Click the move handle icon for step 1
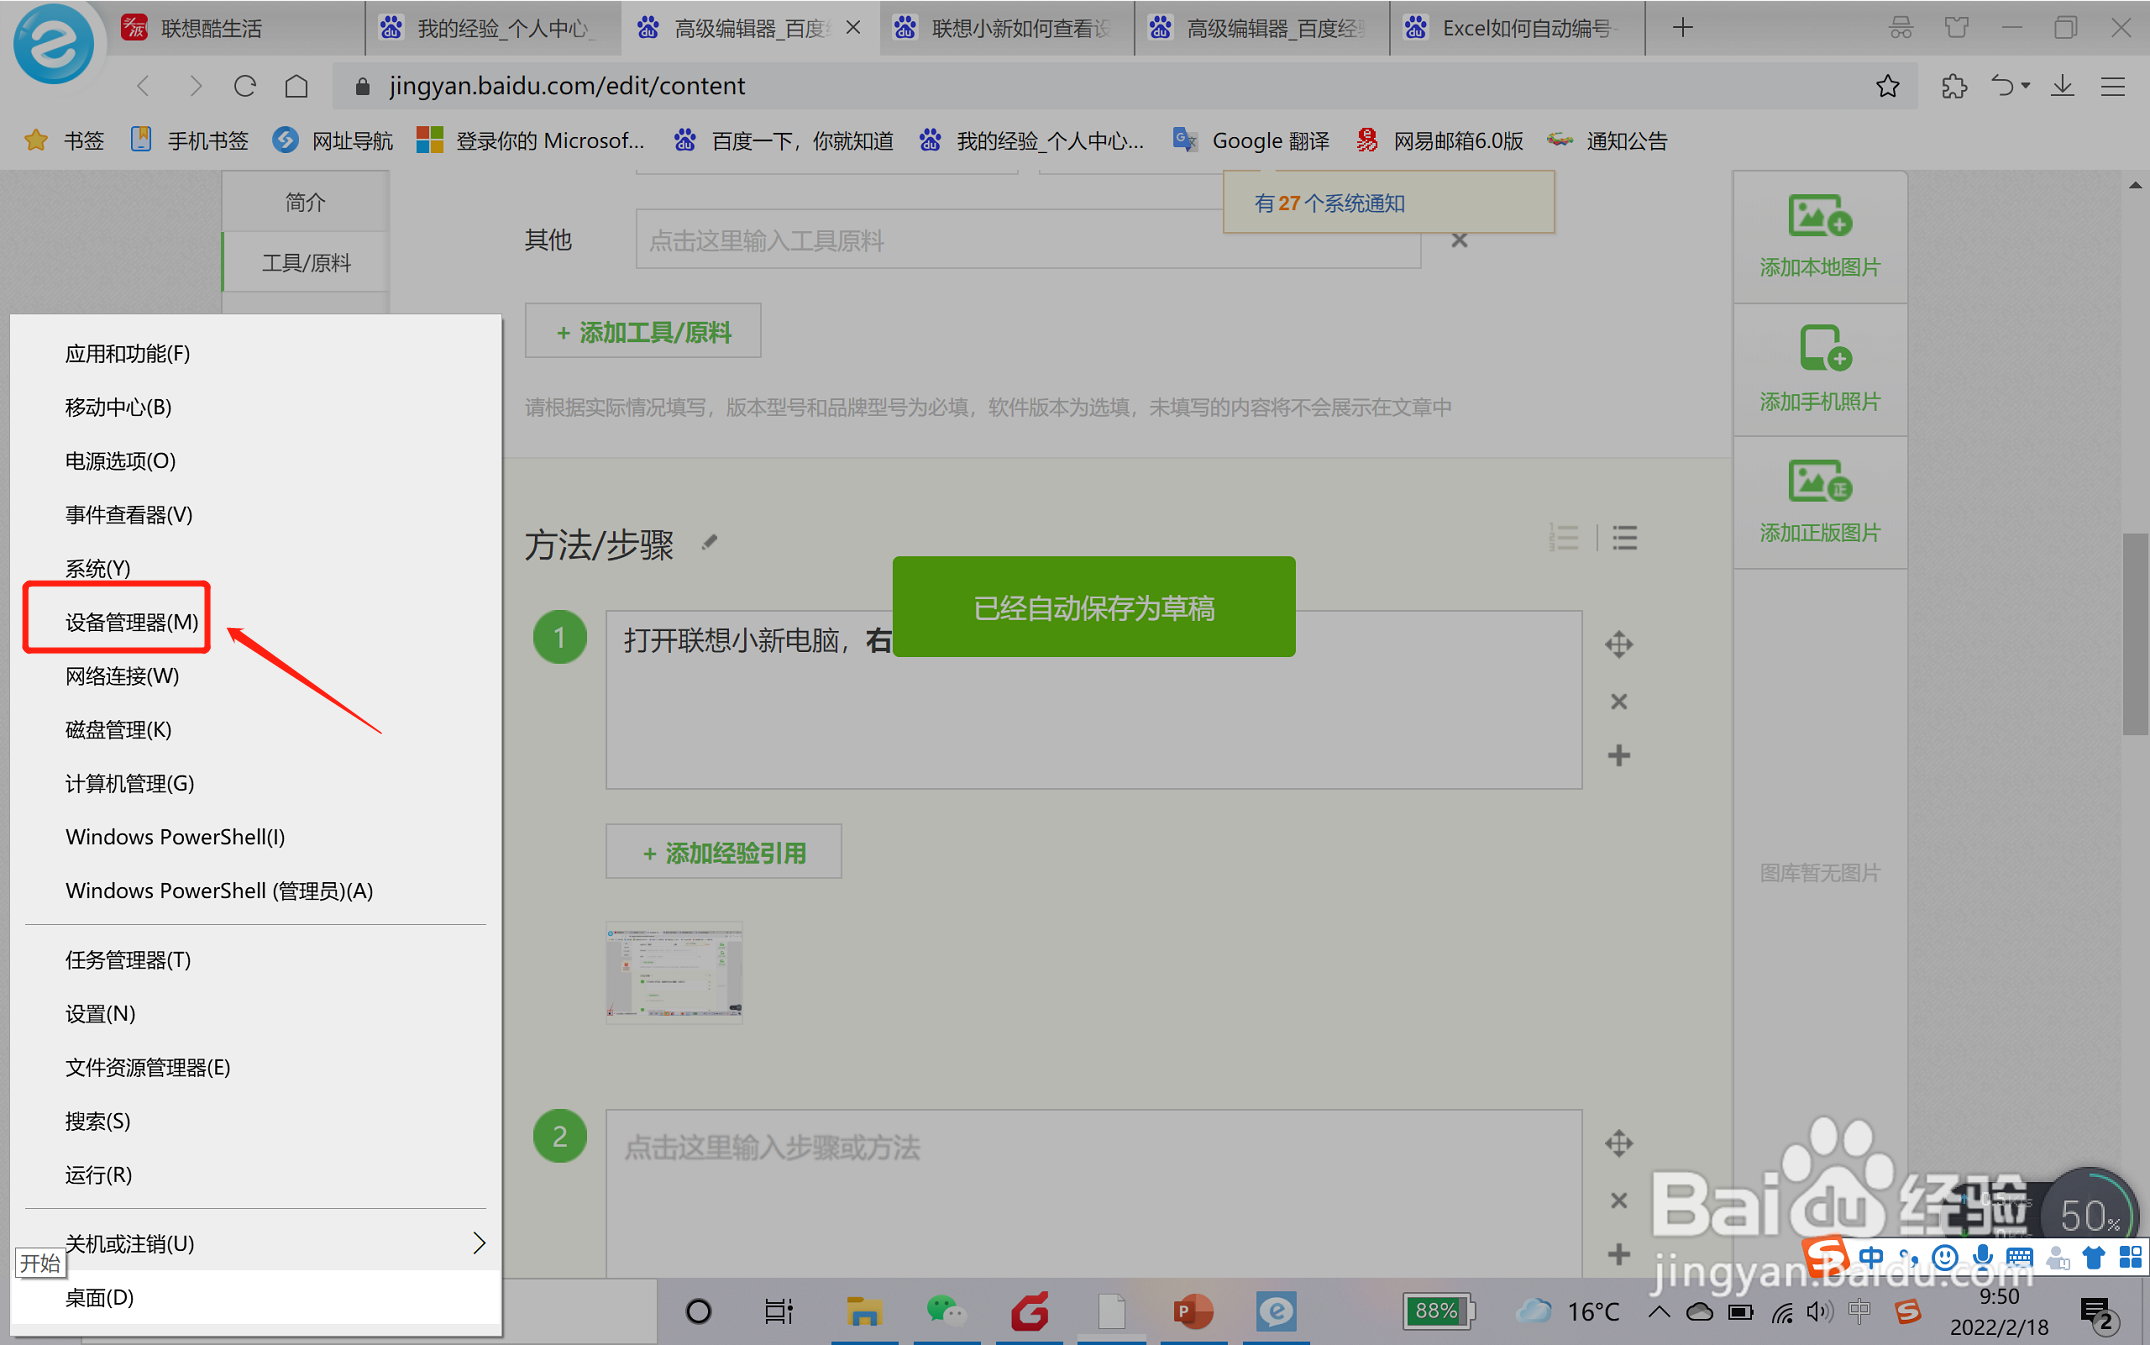The width and height of the screenshot is (2150, 1345). pyautogui.click(x=1619, y=644)
